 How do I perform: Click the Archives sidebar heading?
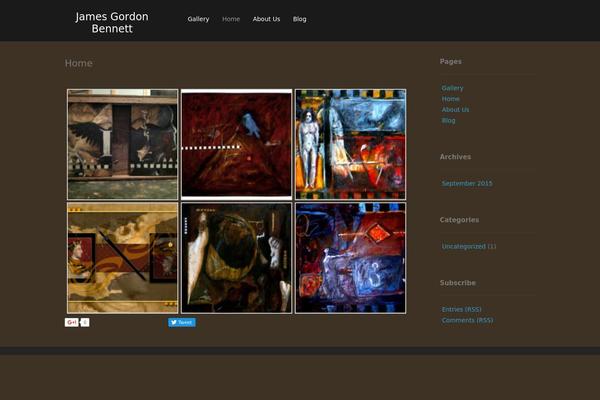[x=455, y=157]
